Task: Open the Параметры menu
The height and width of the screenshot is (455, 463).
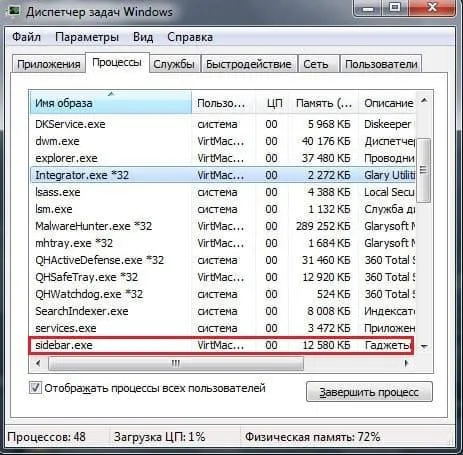Action: (x=87, y=37)
